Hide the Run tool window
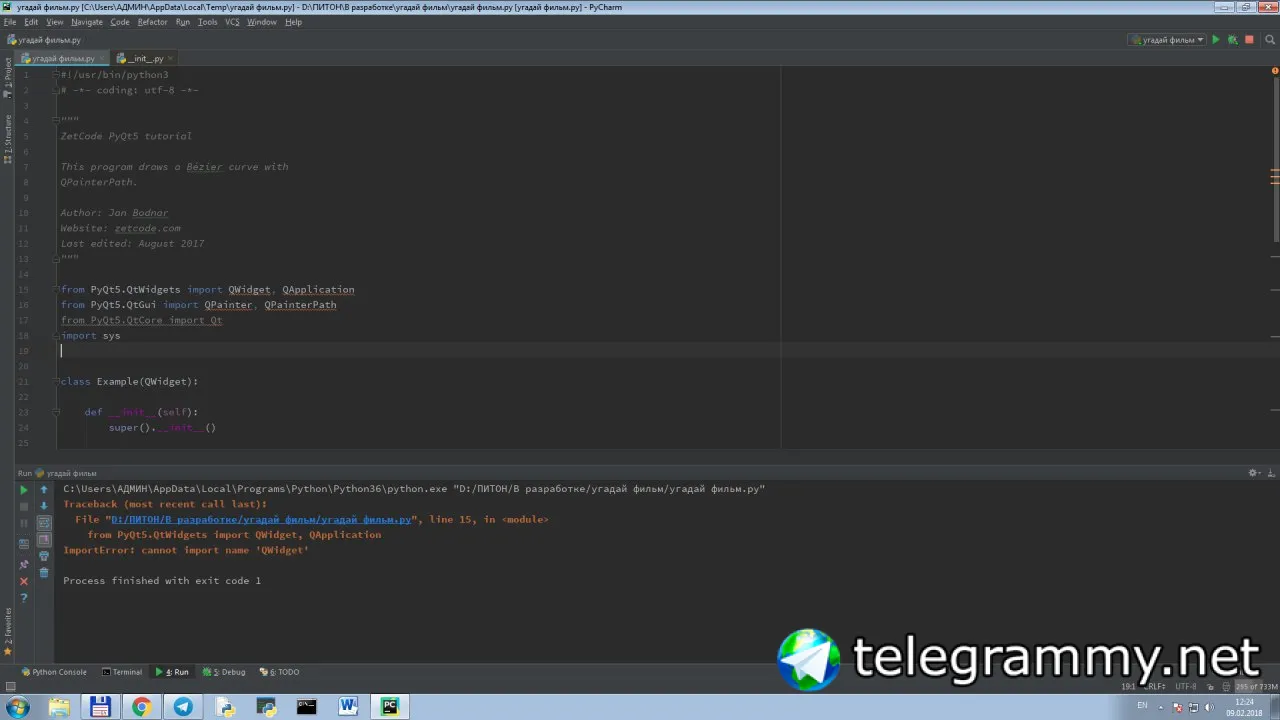1280x720 pixels. point(1270,473)
